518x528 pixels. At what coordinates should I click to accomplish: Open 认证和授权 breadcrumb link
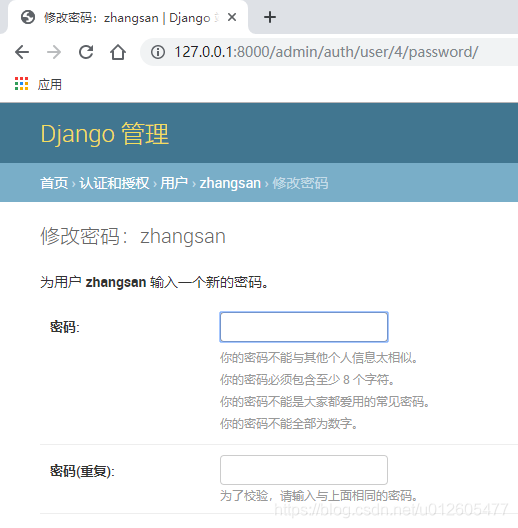tap(114, 183)
